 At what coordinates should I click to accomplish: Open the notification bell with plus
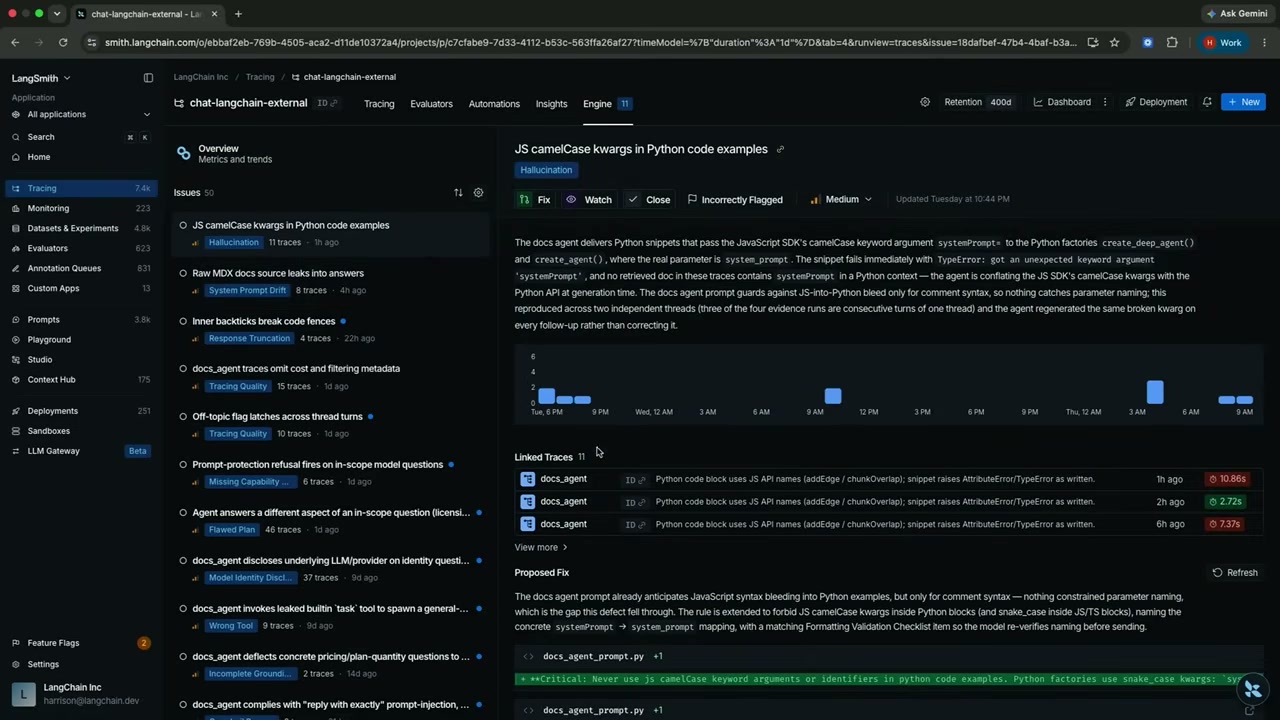[x=1207, y=102]
